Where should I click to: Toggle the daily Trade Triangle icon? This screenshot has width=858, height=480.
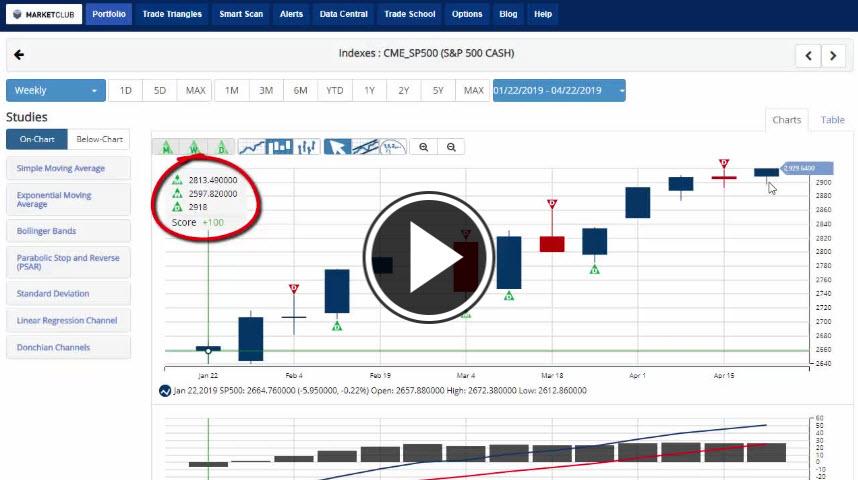point(221,147)
